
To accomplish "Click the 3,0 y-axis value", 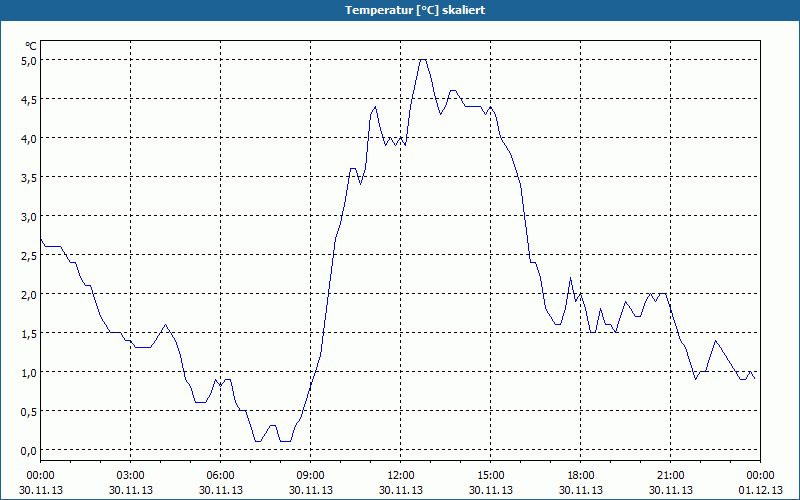I will point(29,216).
